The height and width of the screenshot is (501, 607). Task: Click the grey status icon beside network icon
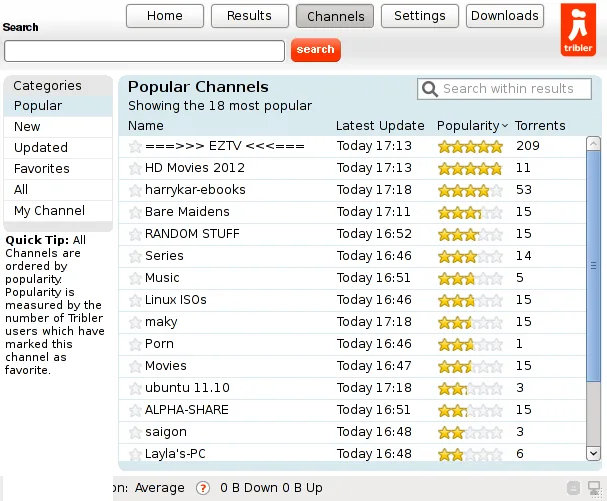click(x=573, y=488)
